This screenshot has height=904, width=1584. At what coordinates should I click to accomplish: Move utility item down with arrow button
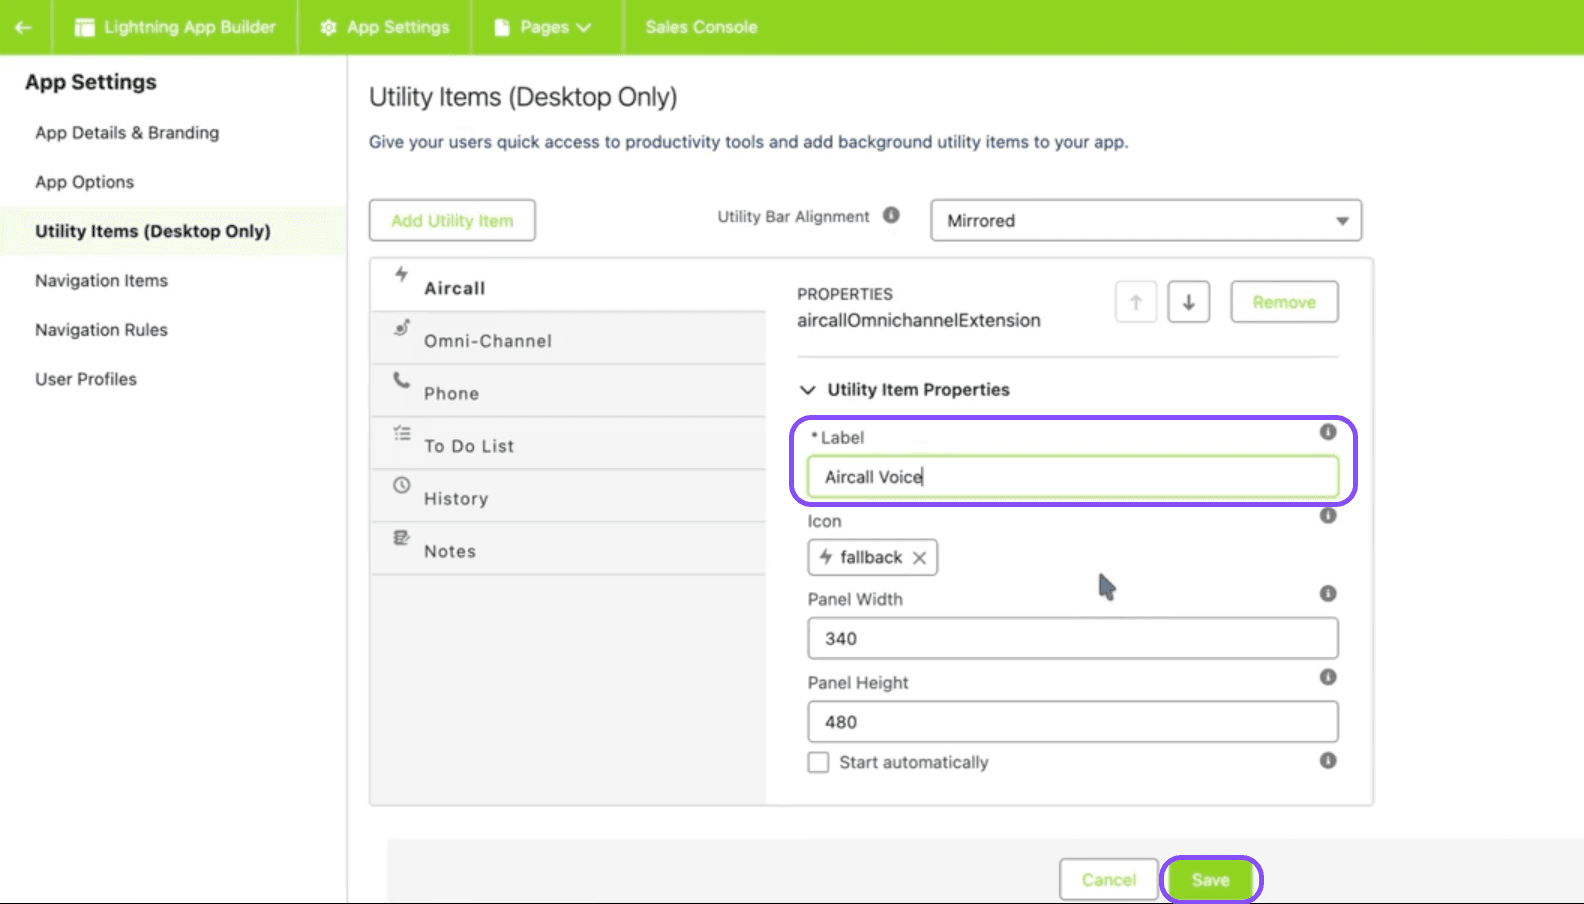click(1189, 302)
